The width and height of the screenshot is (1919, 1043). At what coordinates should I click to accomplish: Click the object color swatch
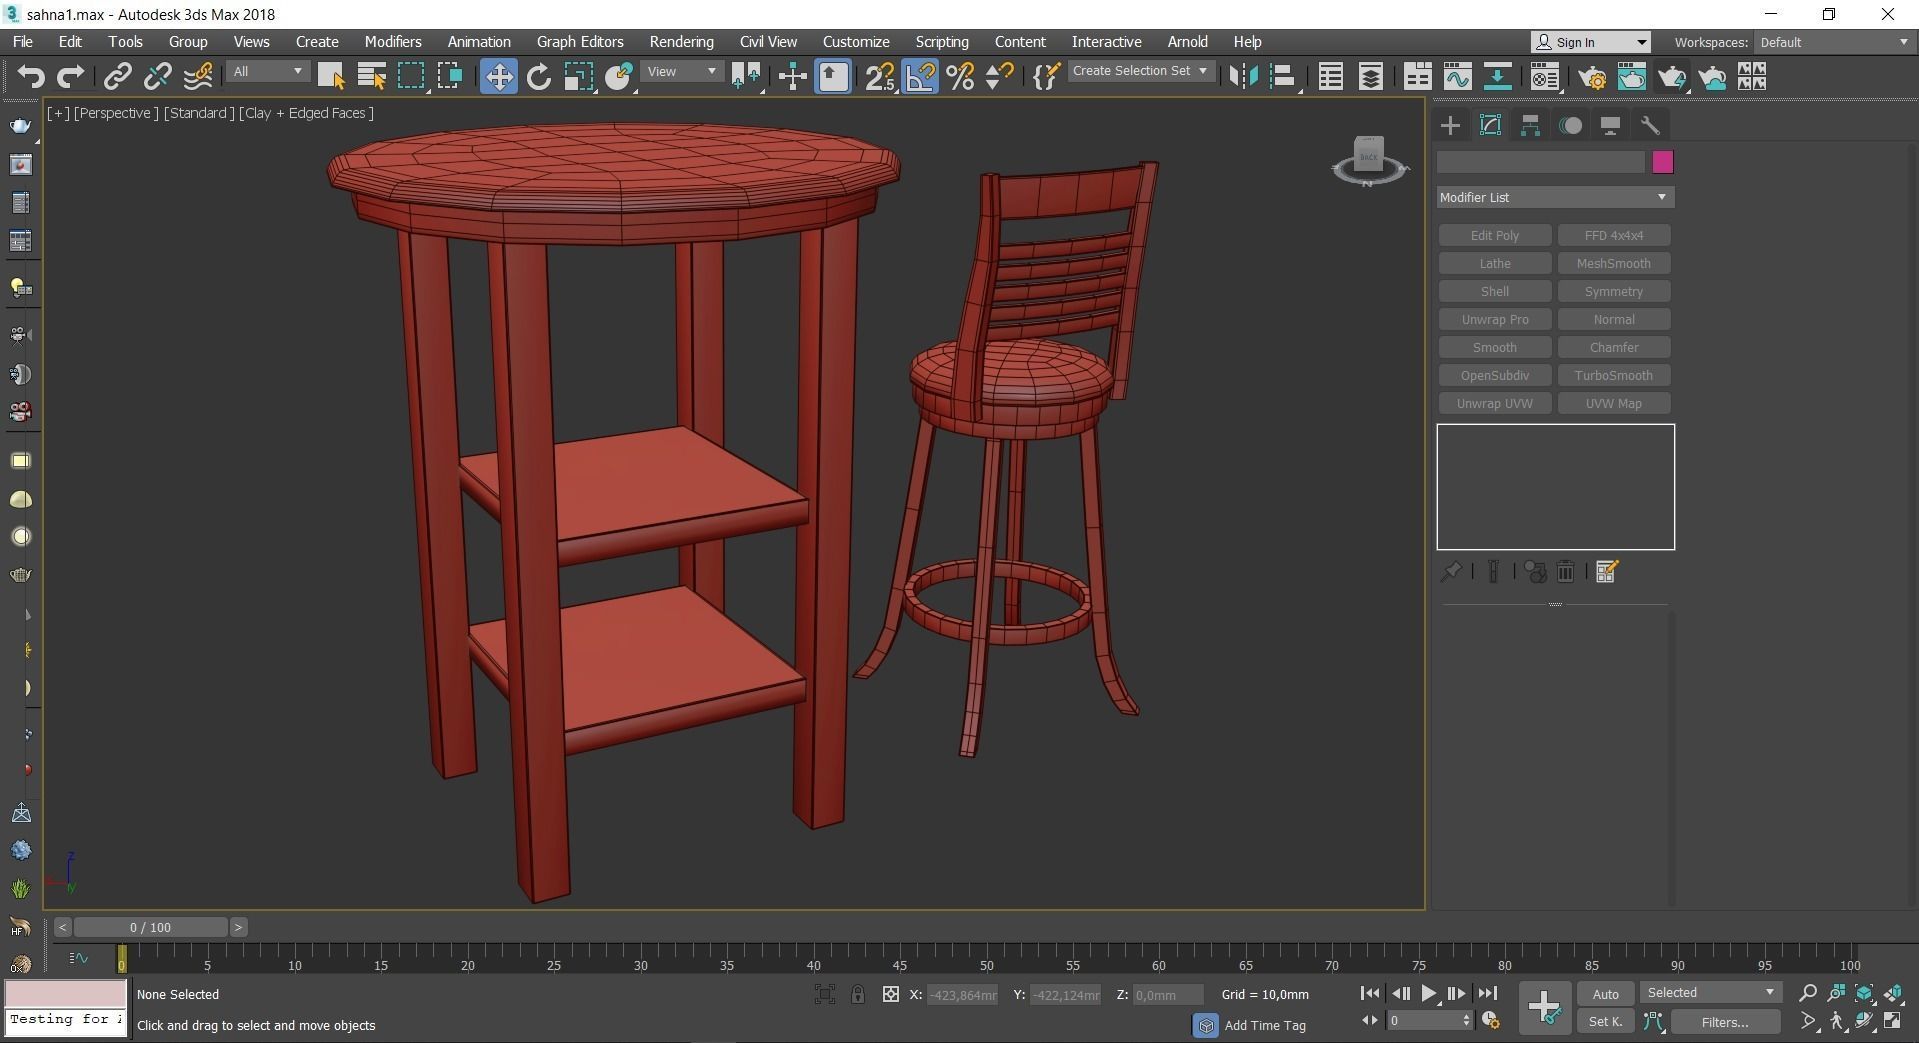tap(1662, 162)
